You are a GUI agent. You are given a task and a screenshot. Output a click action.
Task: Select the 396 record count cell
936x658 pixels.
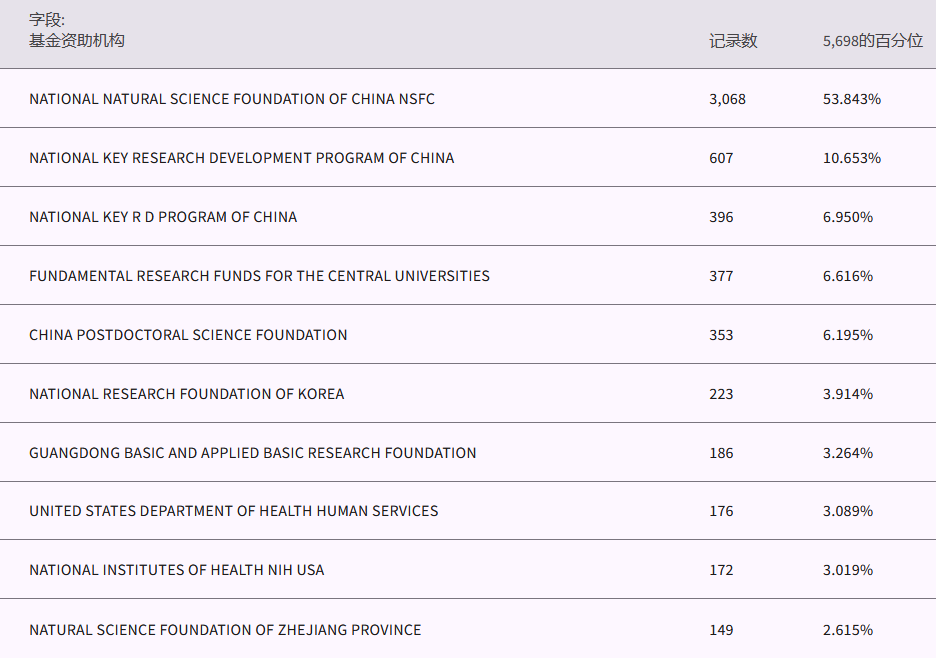pos(721,217)
